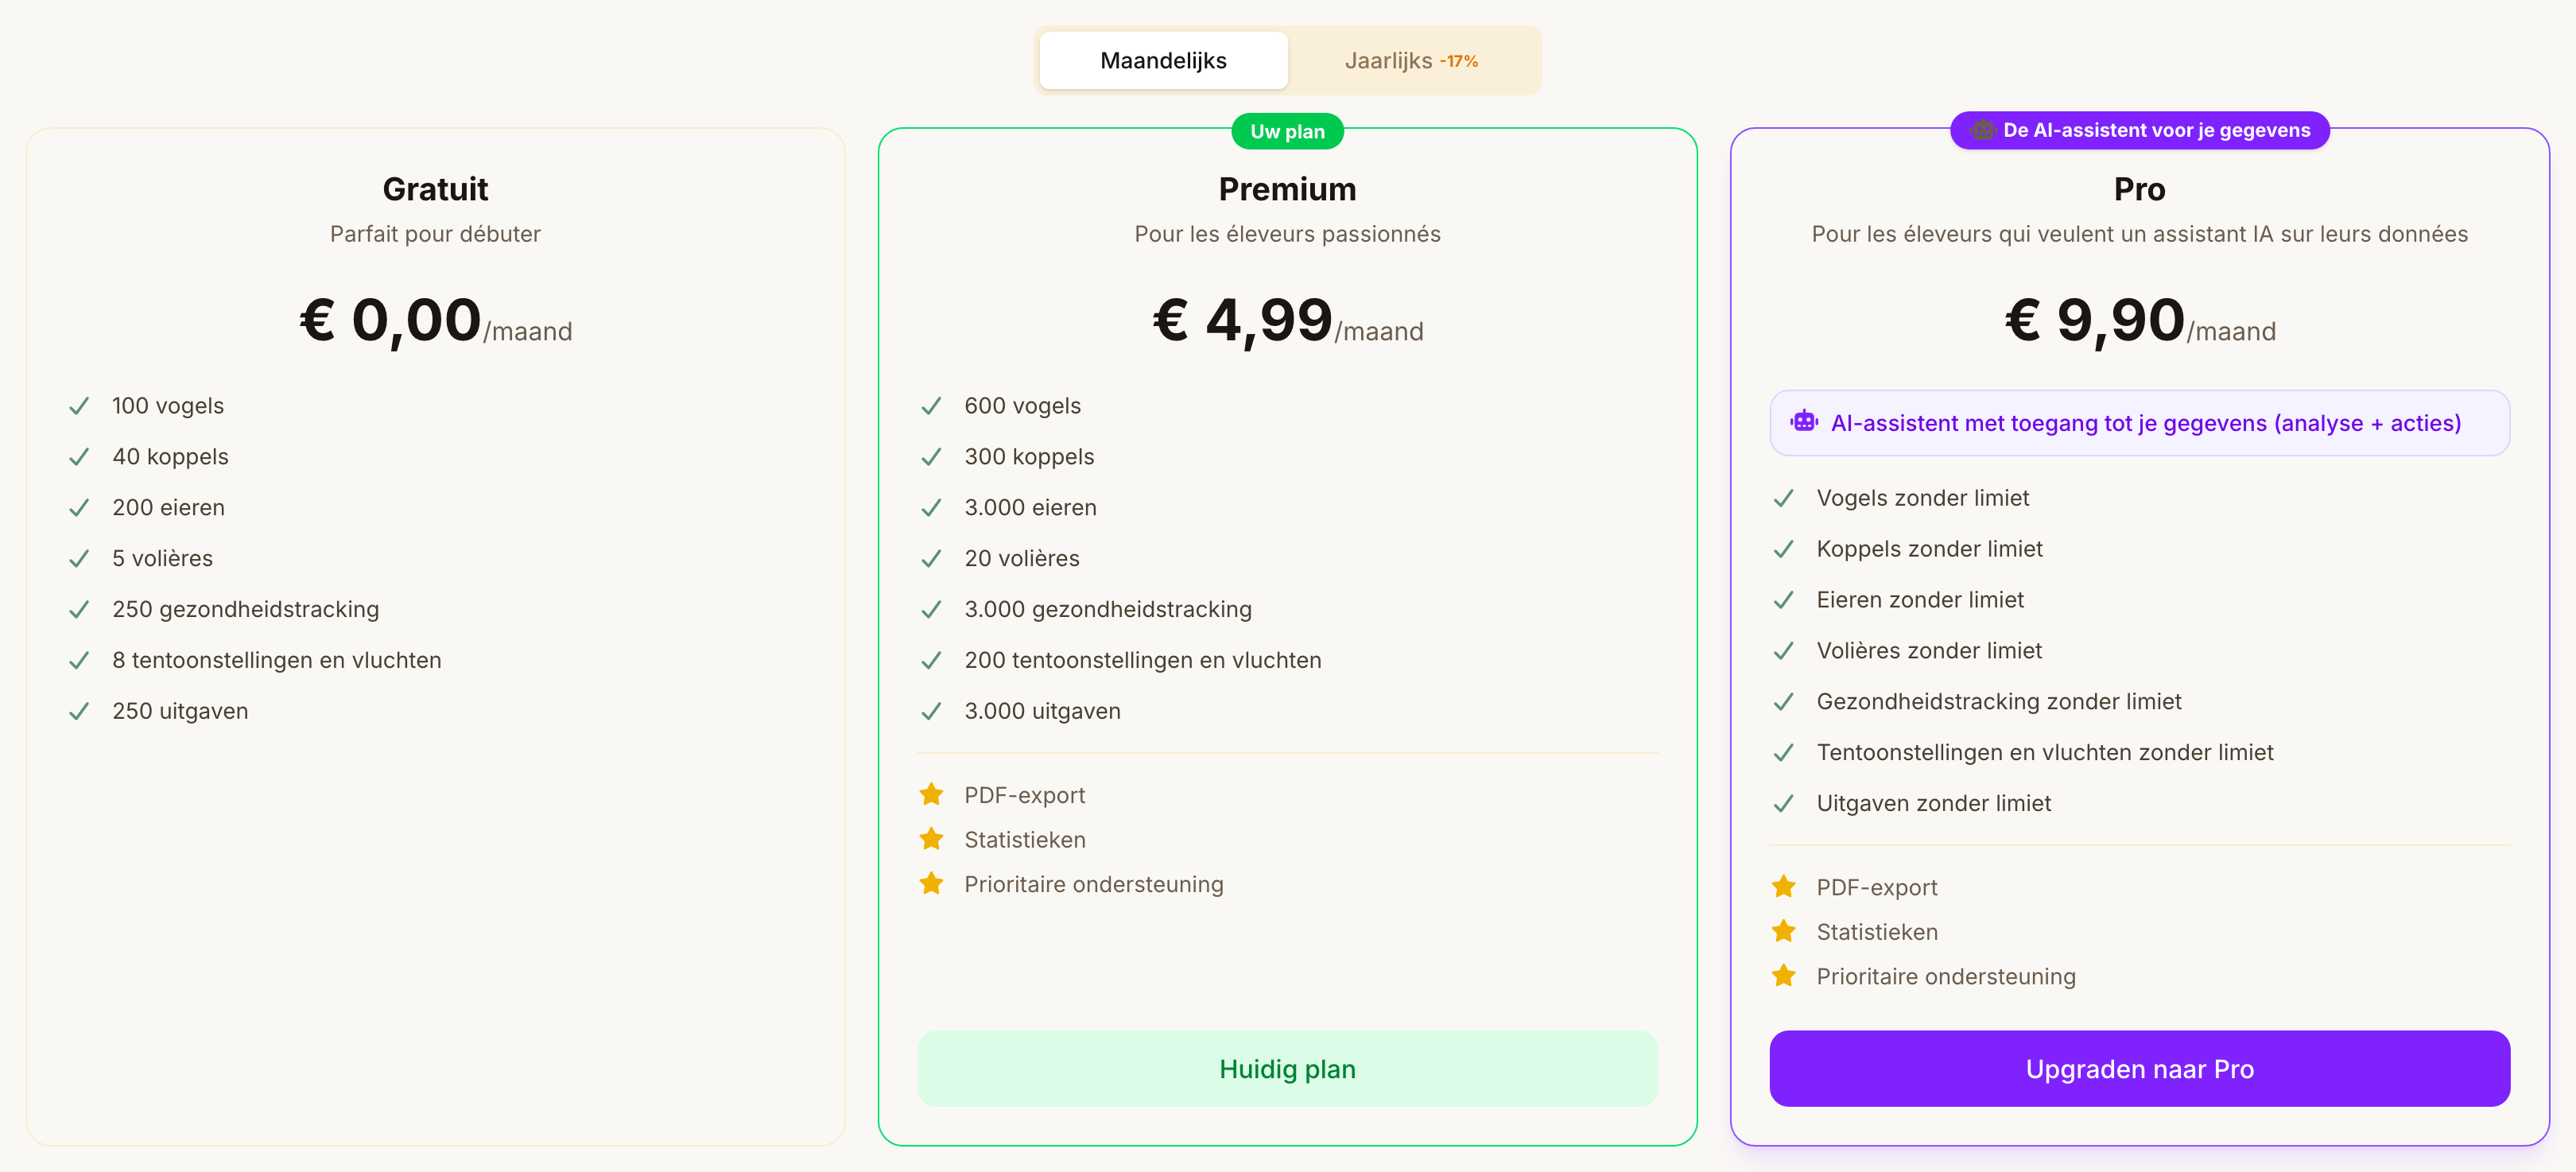Click the green Uw plan badge
This screenshot has height=1172, width=2576.
(x=1287, y=131)
